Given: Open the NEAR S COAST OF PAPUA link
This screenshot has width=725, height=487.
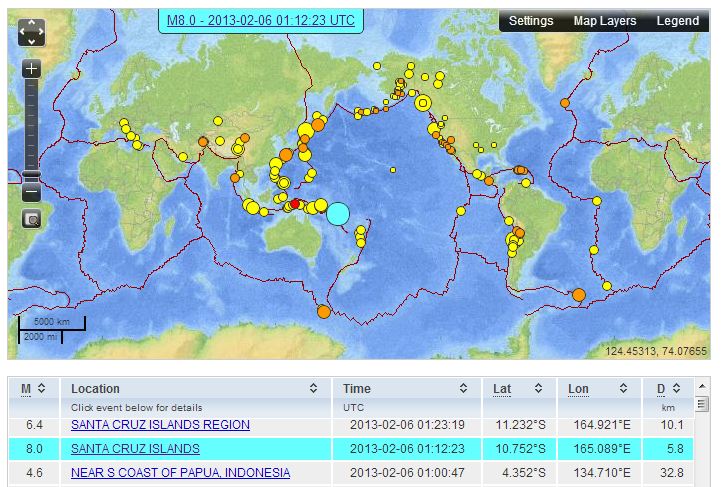Looking at the screenshot, I should 180,472.
